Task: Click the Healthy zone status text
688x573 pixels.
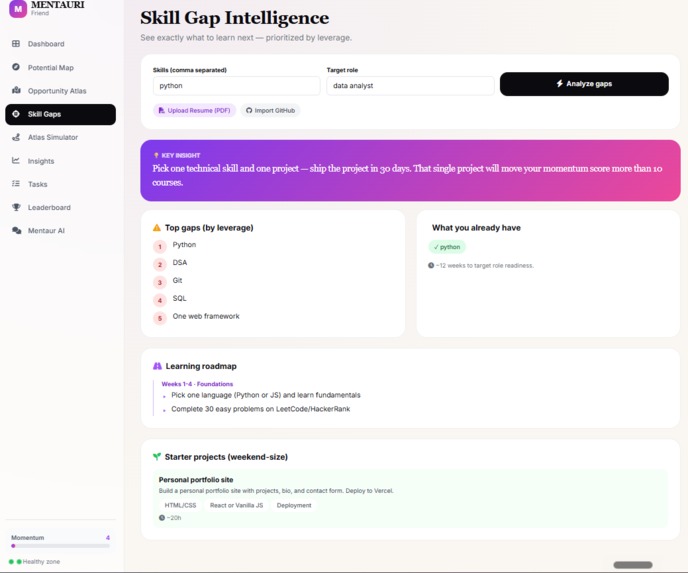Action: coord(41,561)
